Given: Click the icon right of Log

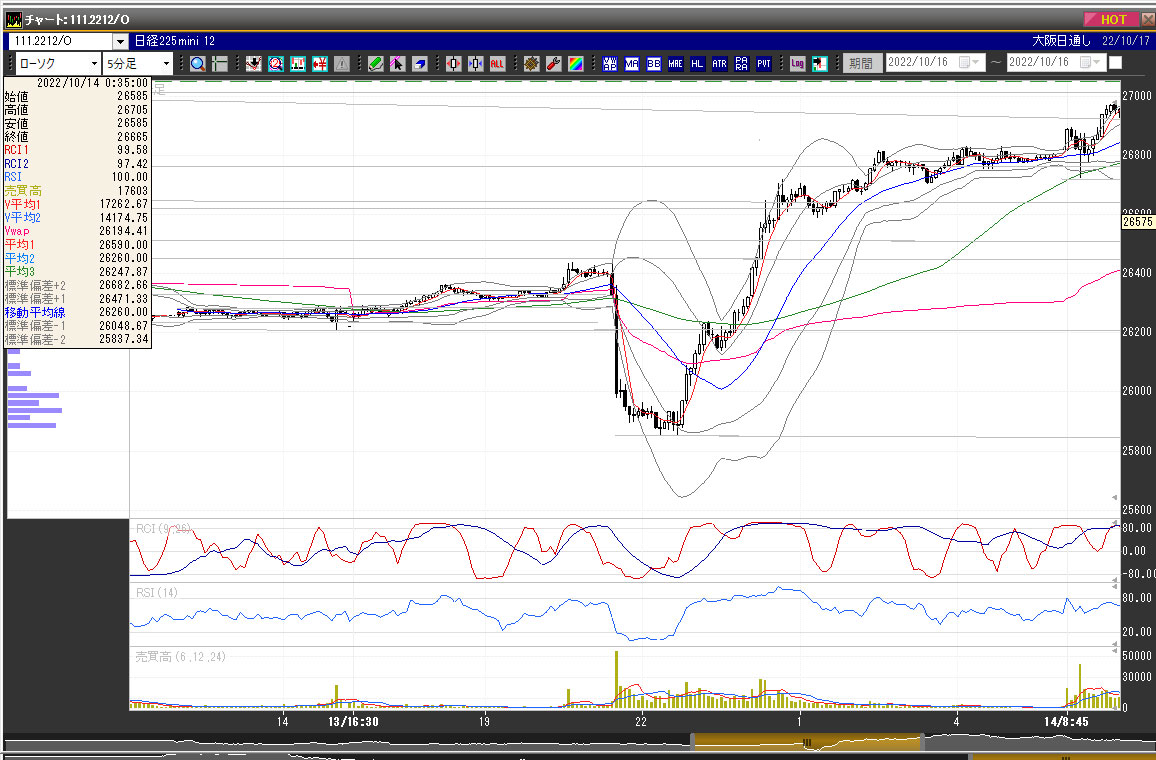Looking at the screenshot, I should point(820,64).
